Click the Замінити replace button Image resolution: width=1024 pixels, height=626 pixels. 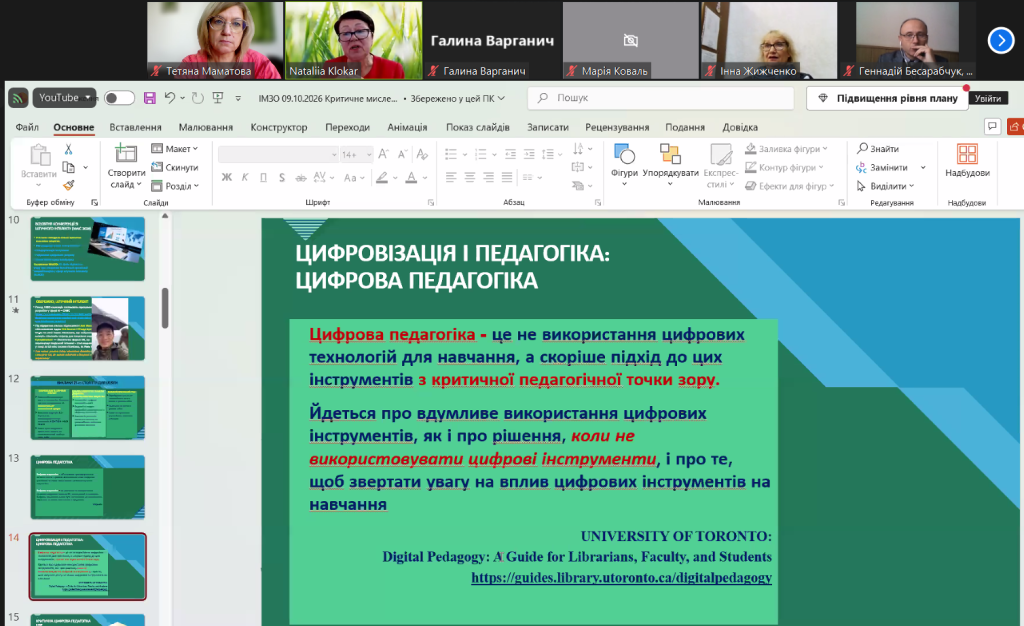(x=882, y=167)
